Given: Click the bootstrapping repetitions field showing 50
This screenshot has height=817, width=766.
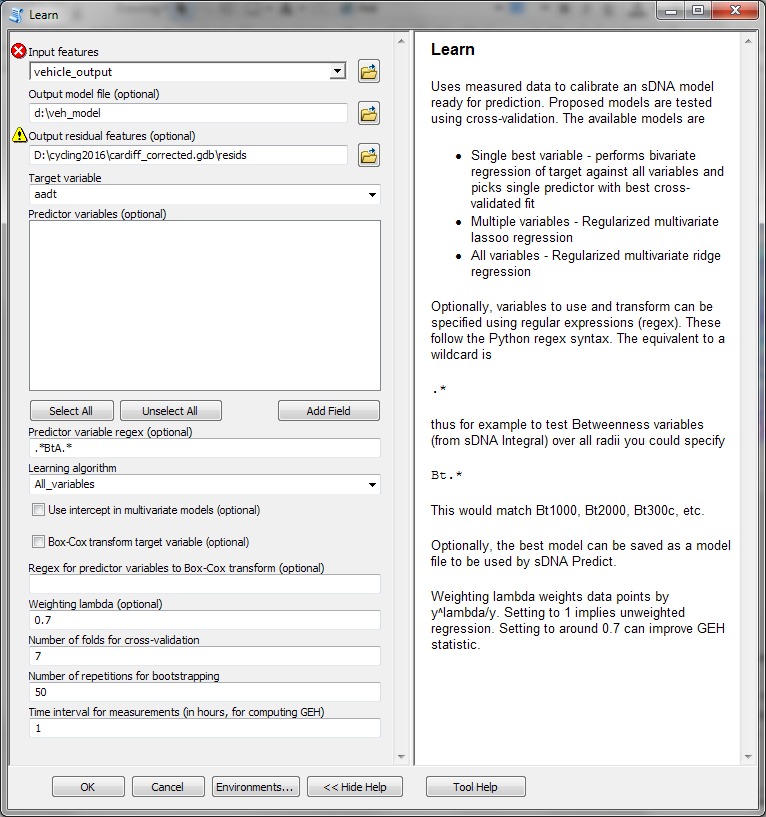Looking at the screenshot, I should point(205,692).
